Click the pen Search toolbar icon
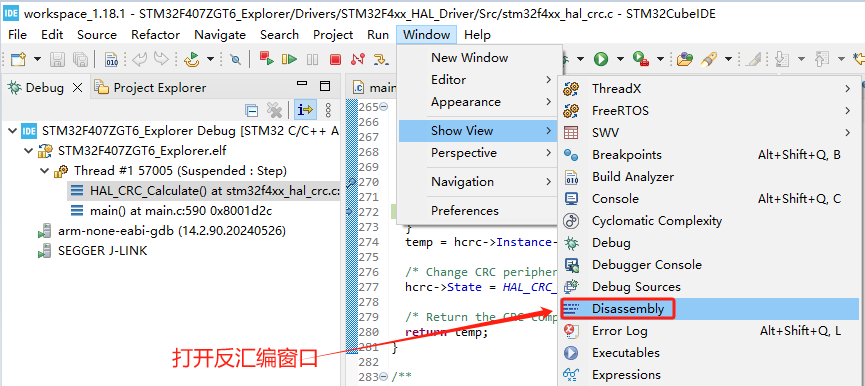Screen dimensions: 865x386 (x=709, y=59)
